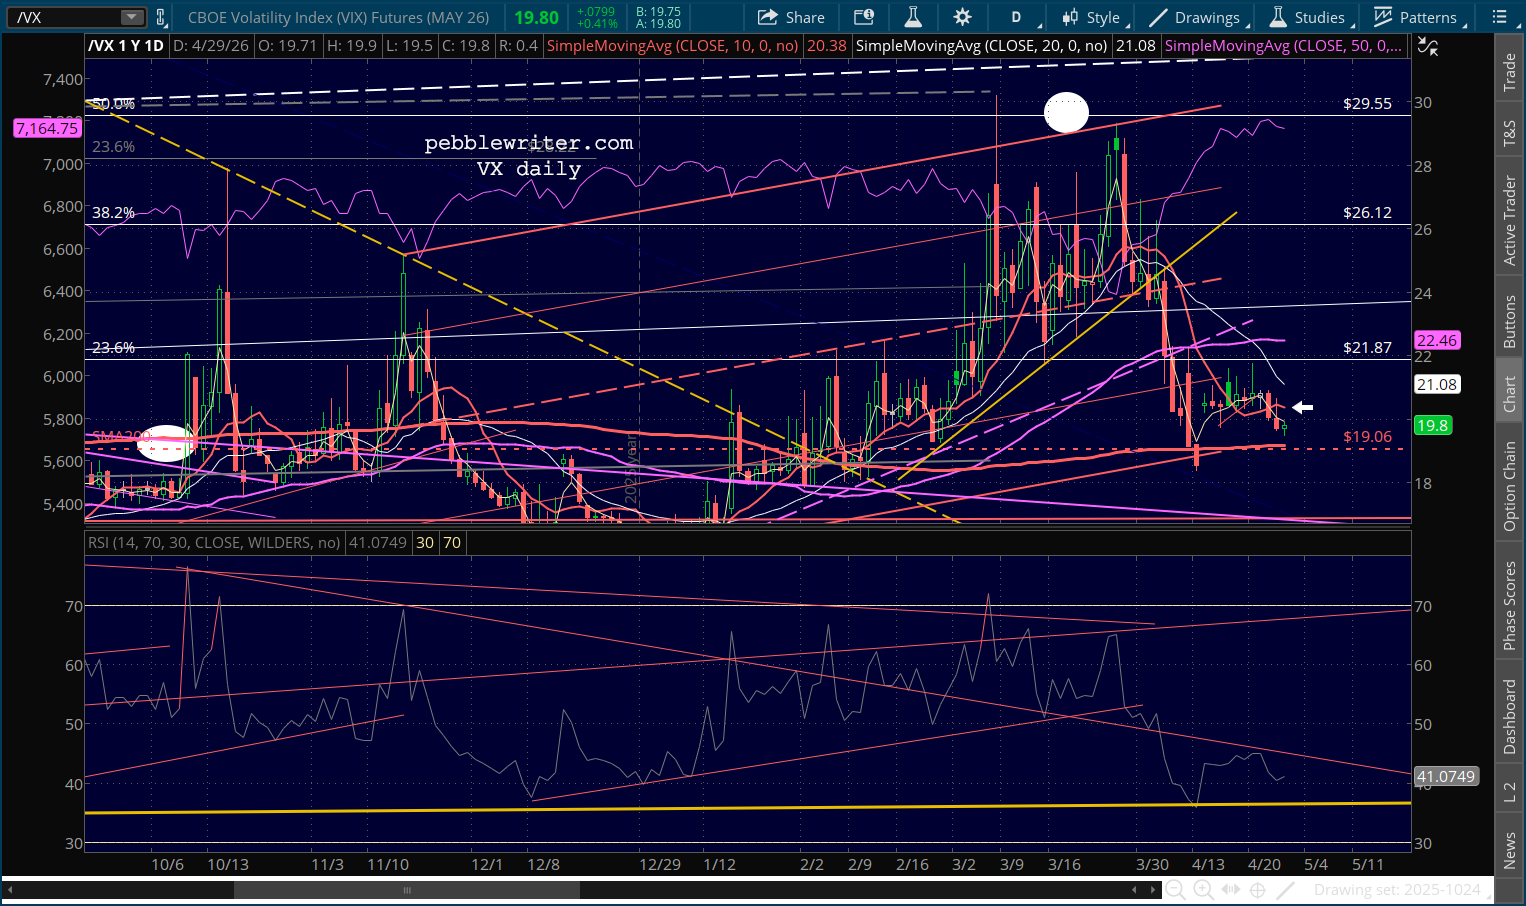
Task: Click the Share button
Action: click(x=791, y=17)
